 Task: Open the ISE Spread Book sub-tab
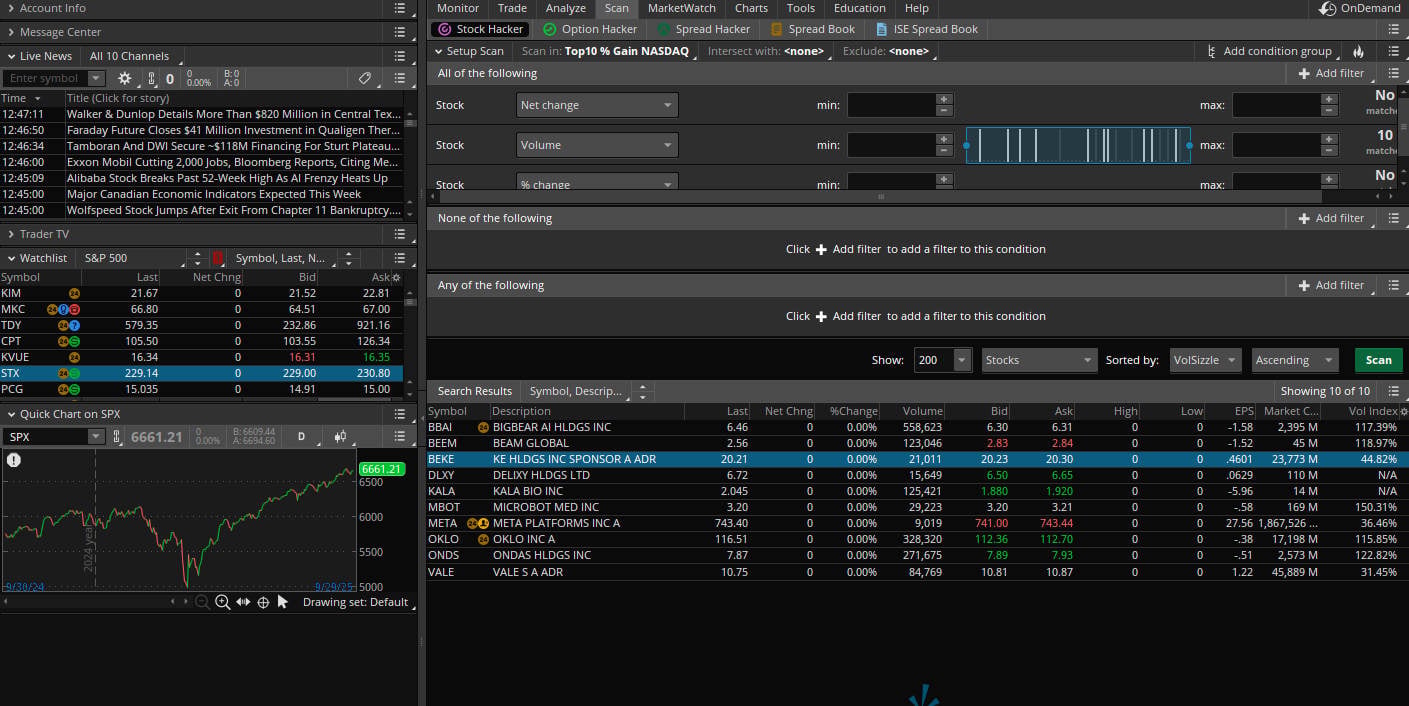pyautogui.click(x=926, y=29)
